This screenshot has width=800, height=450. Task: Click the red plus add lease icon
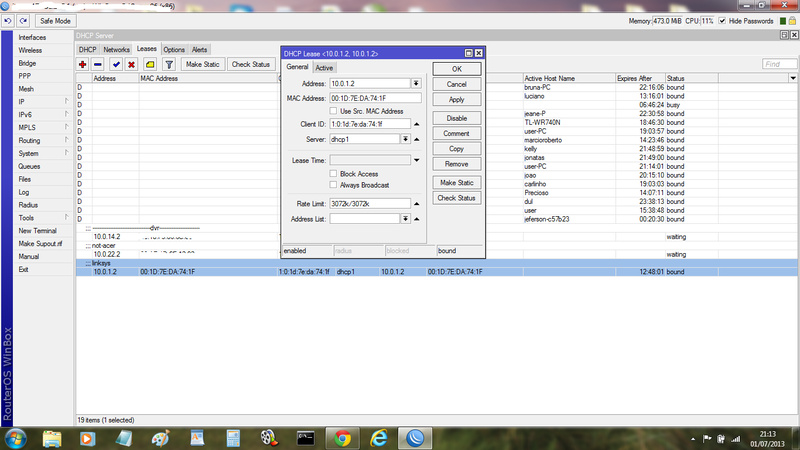point(82,64)
